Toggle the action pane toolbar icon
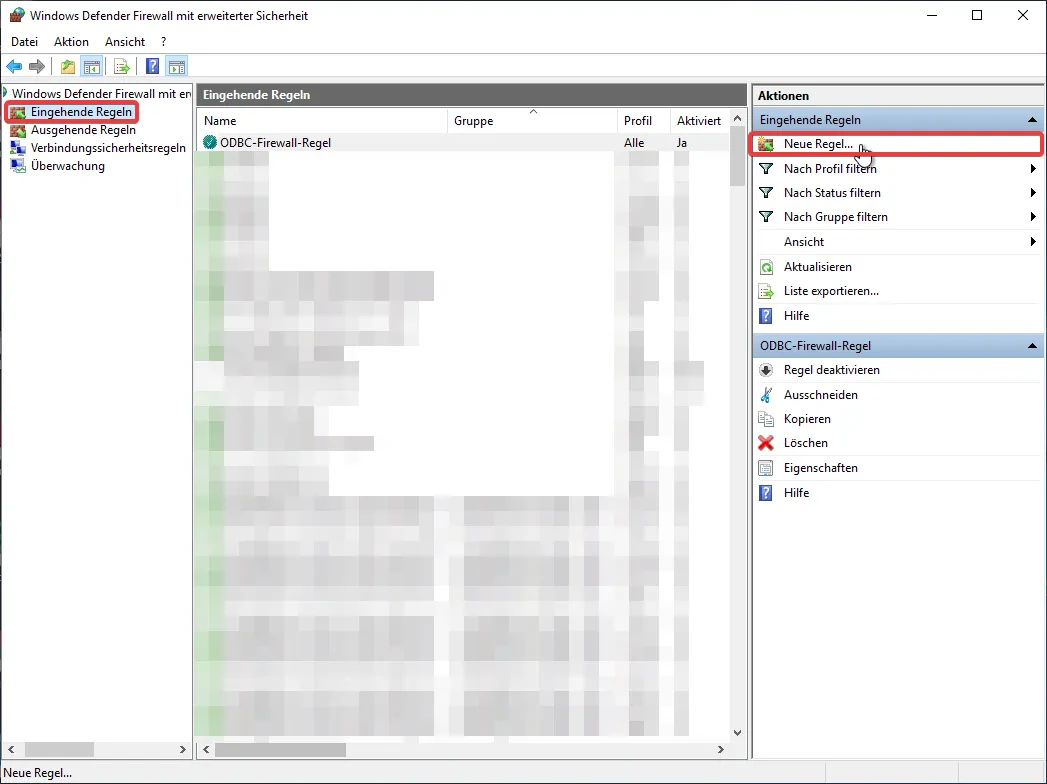The width and height of the screenshot is (1047, 784). pos(177,66)
